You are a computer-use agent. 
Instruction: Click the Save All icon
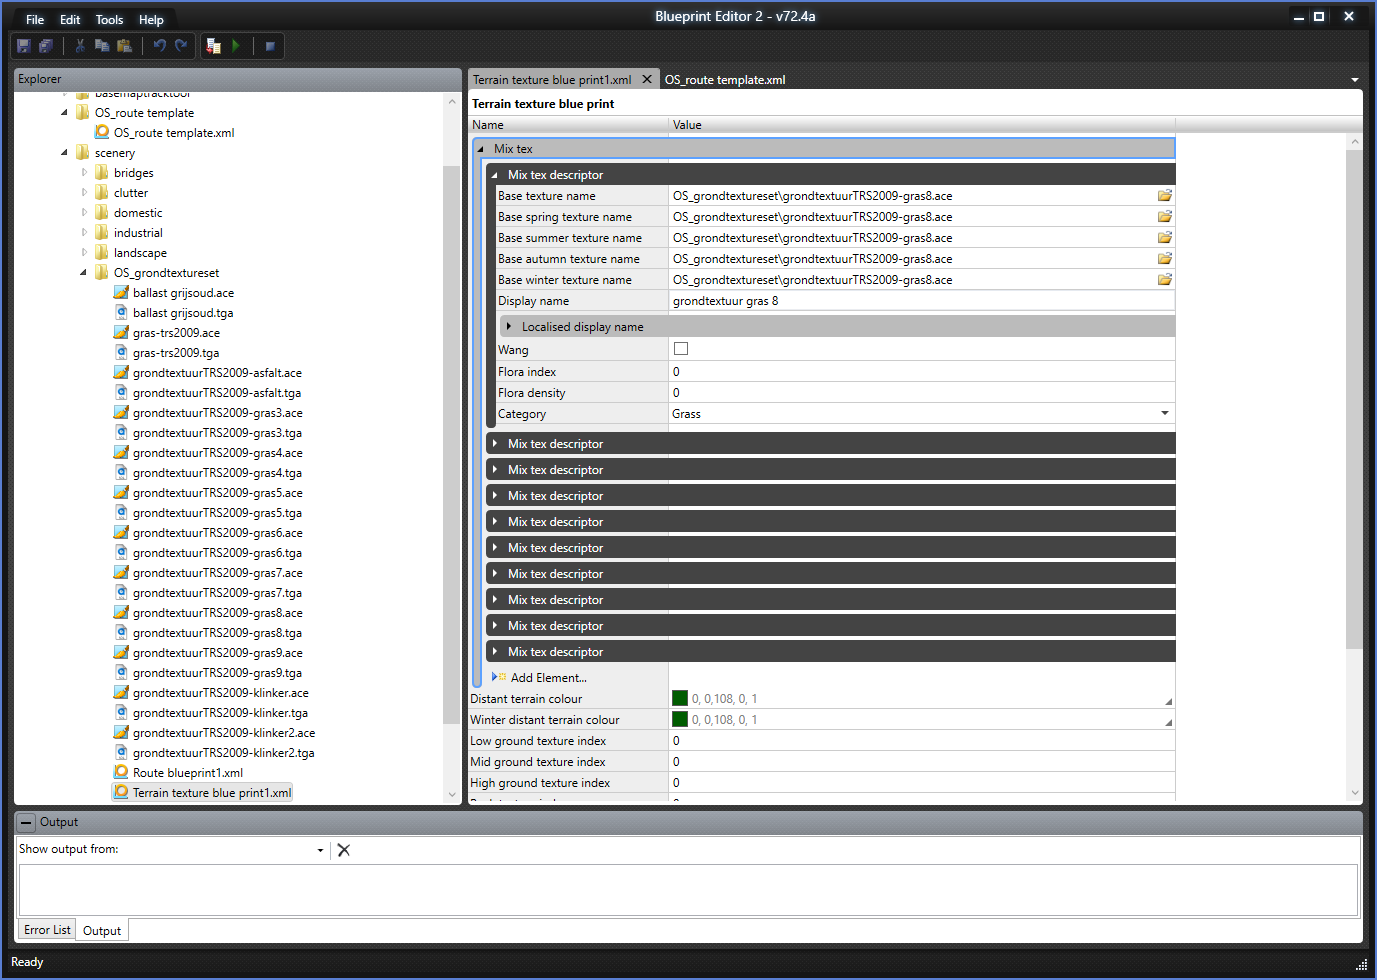(46, 46)
